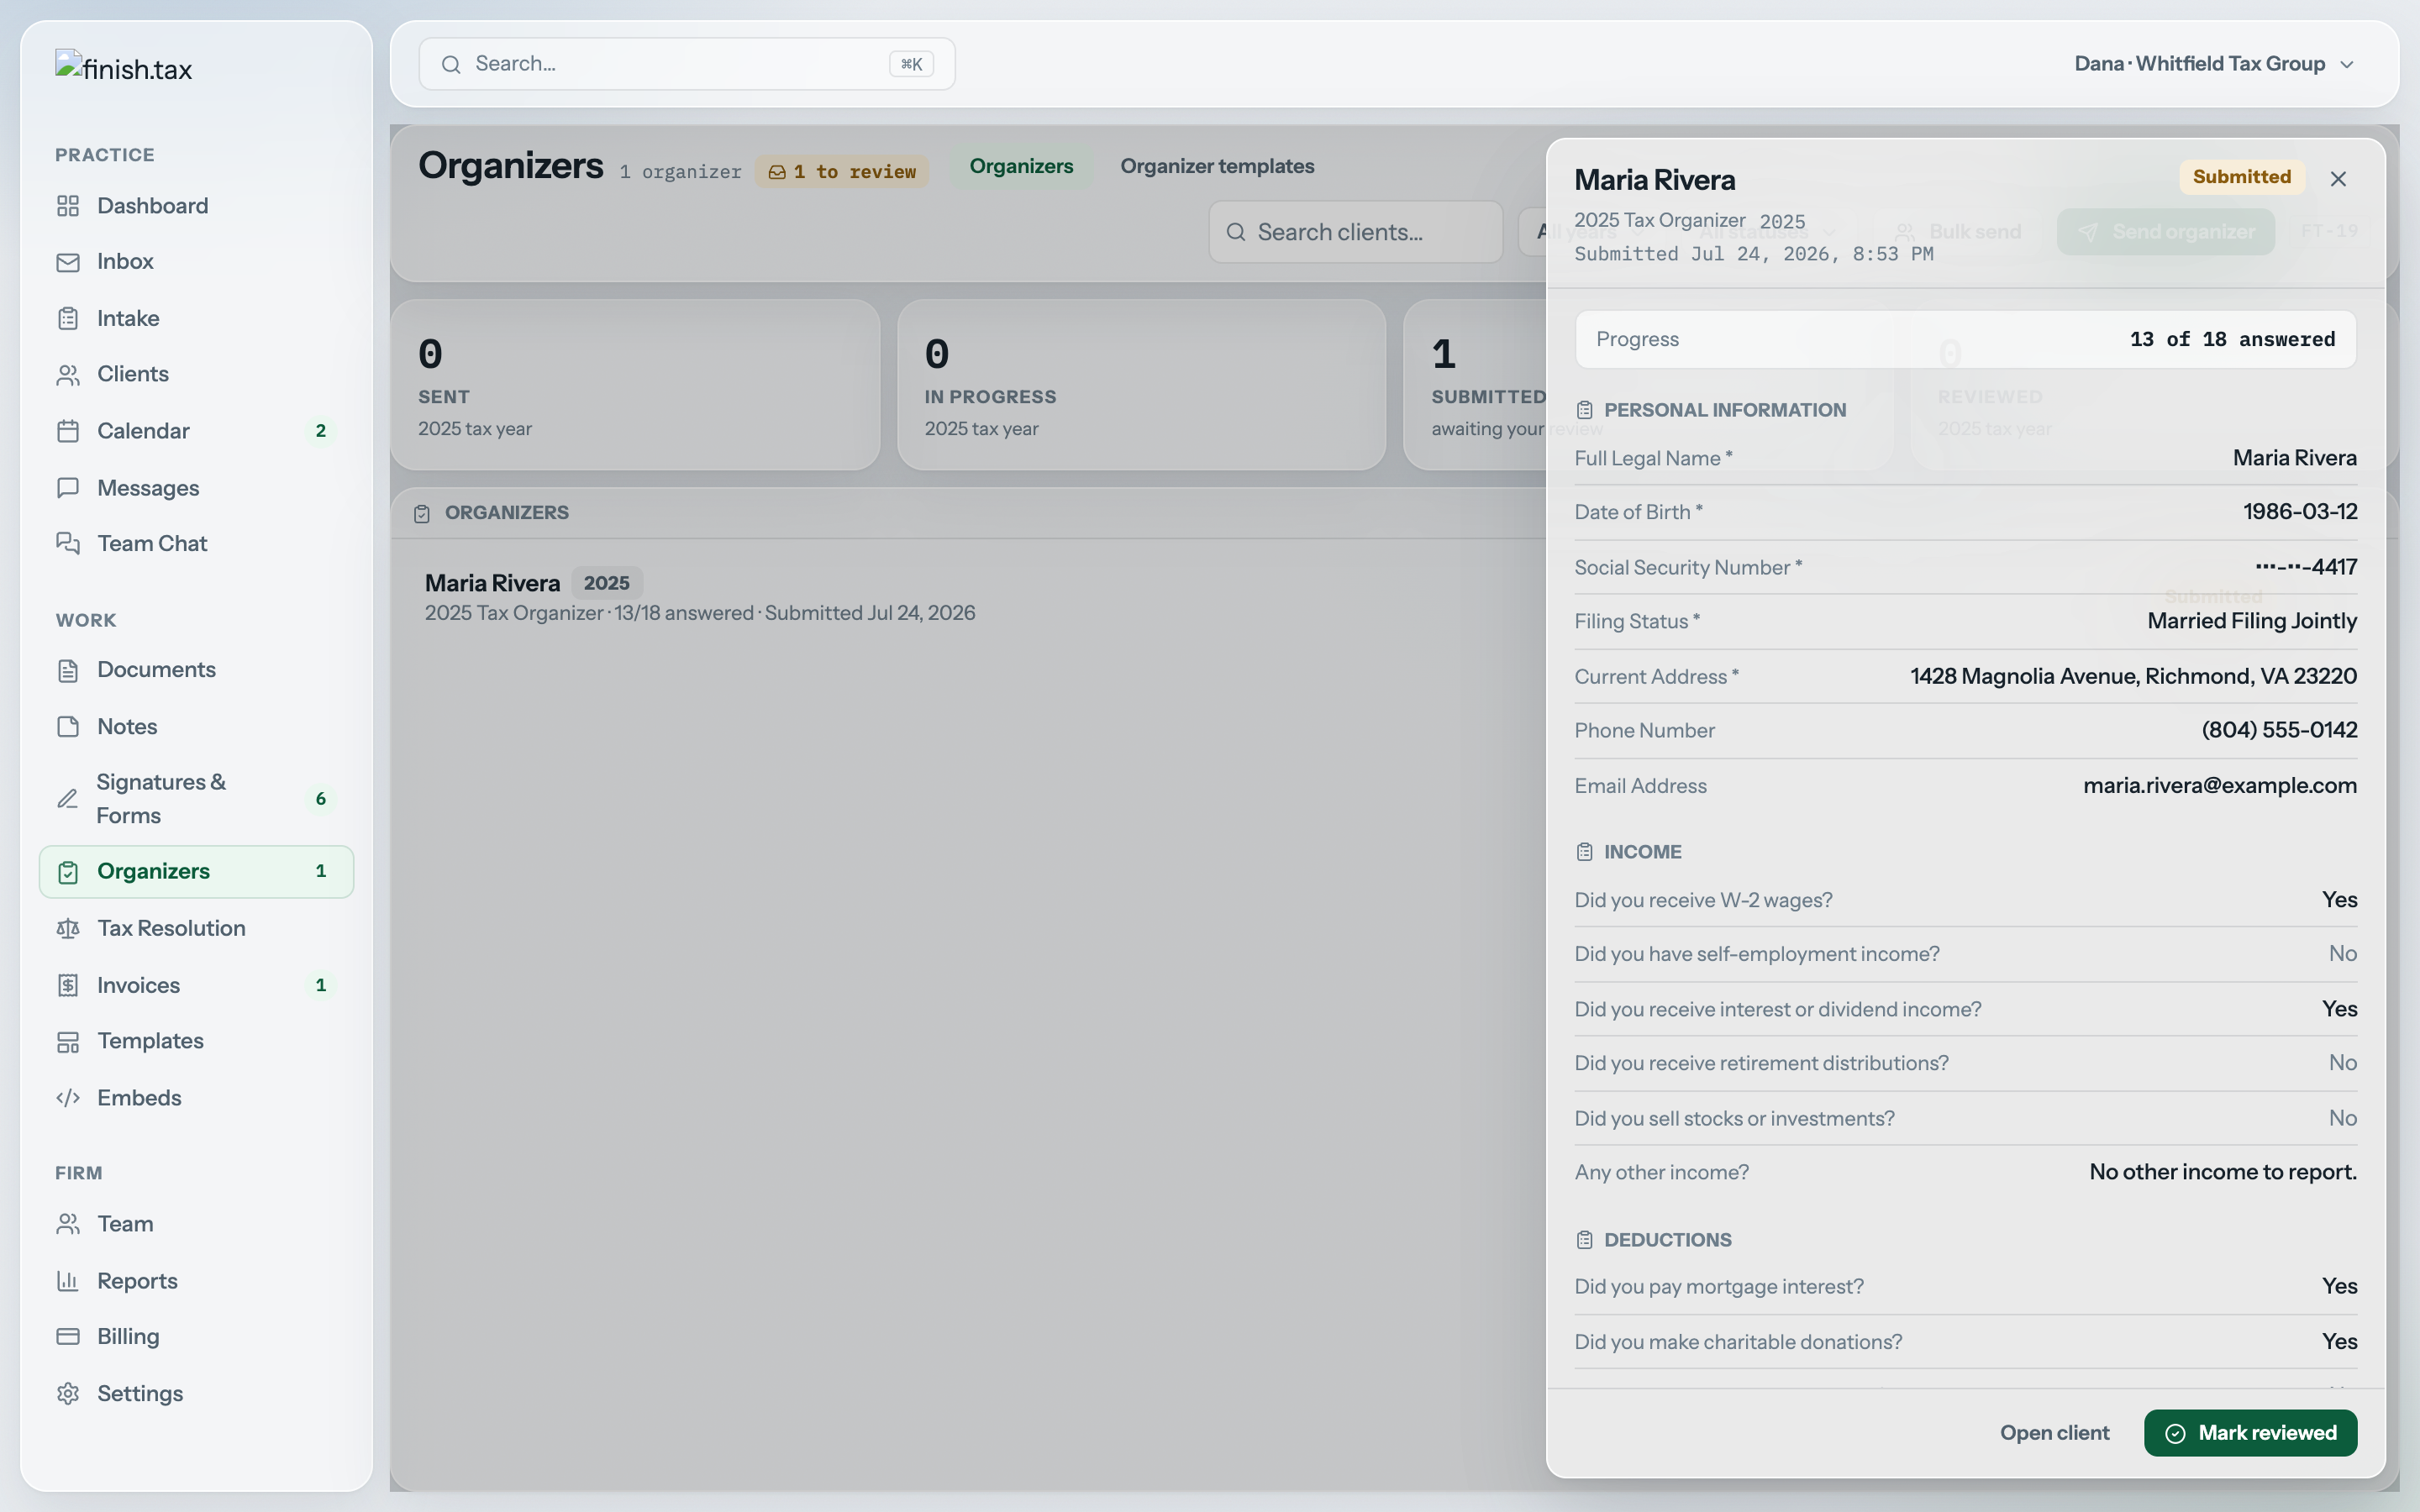Click the 2025 year tag beside Maria Rivera row
Viewport: 2420px width, 1512px height.
point(606,583)
